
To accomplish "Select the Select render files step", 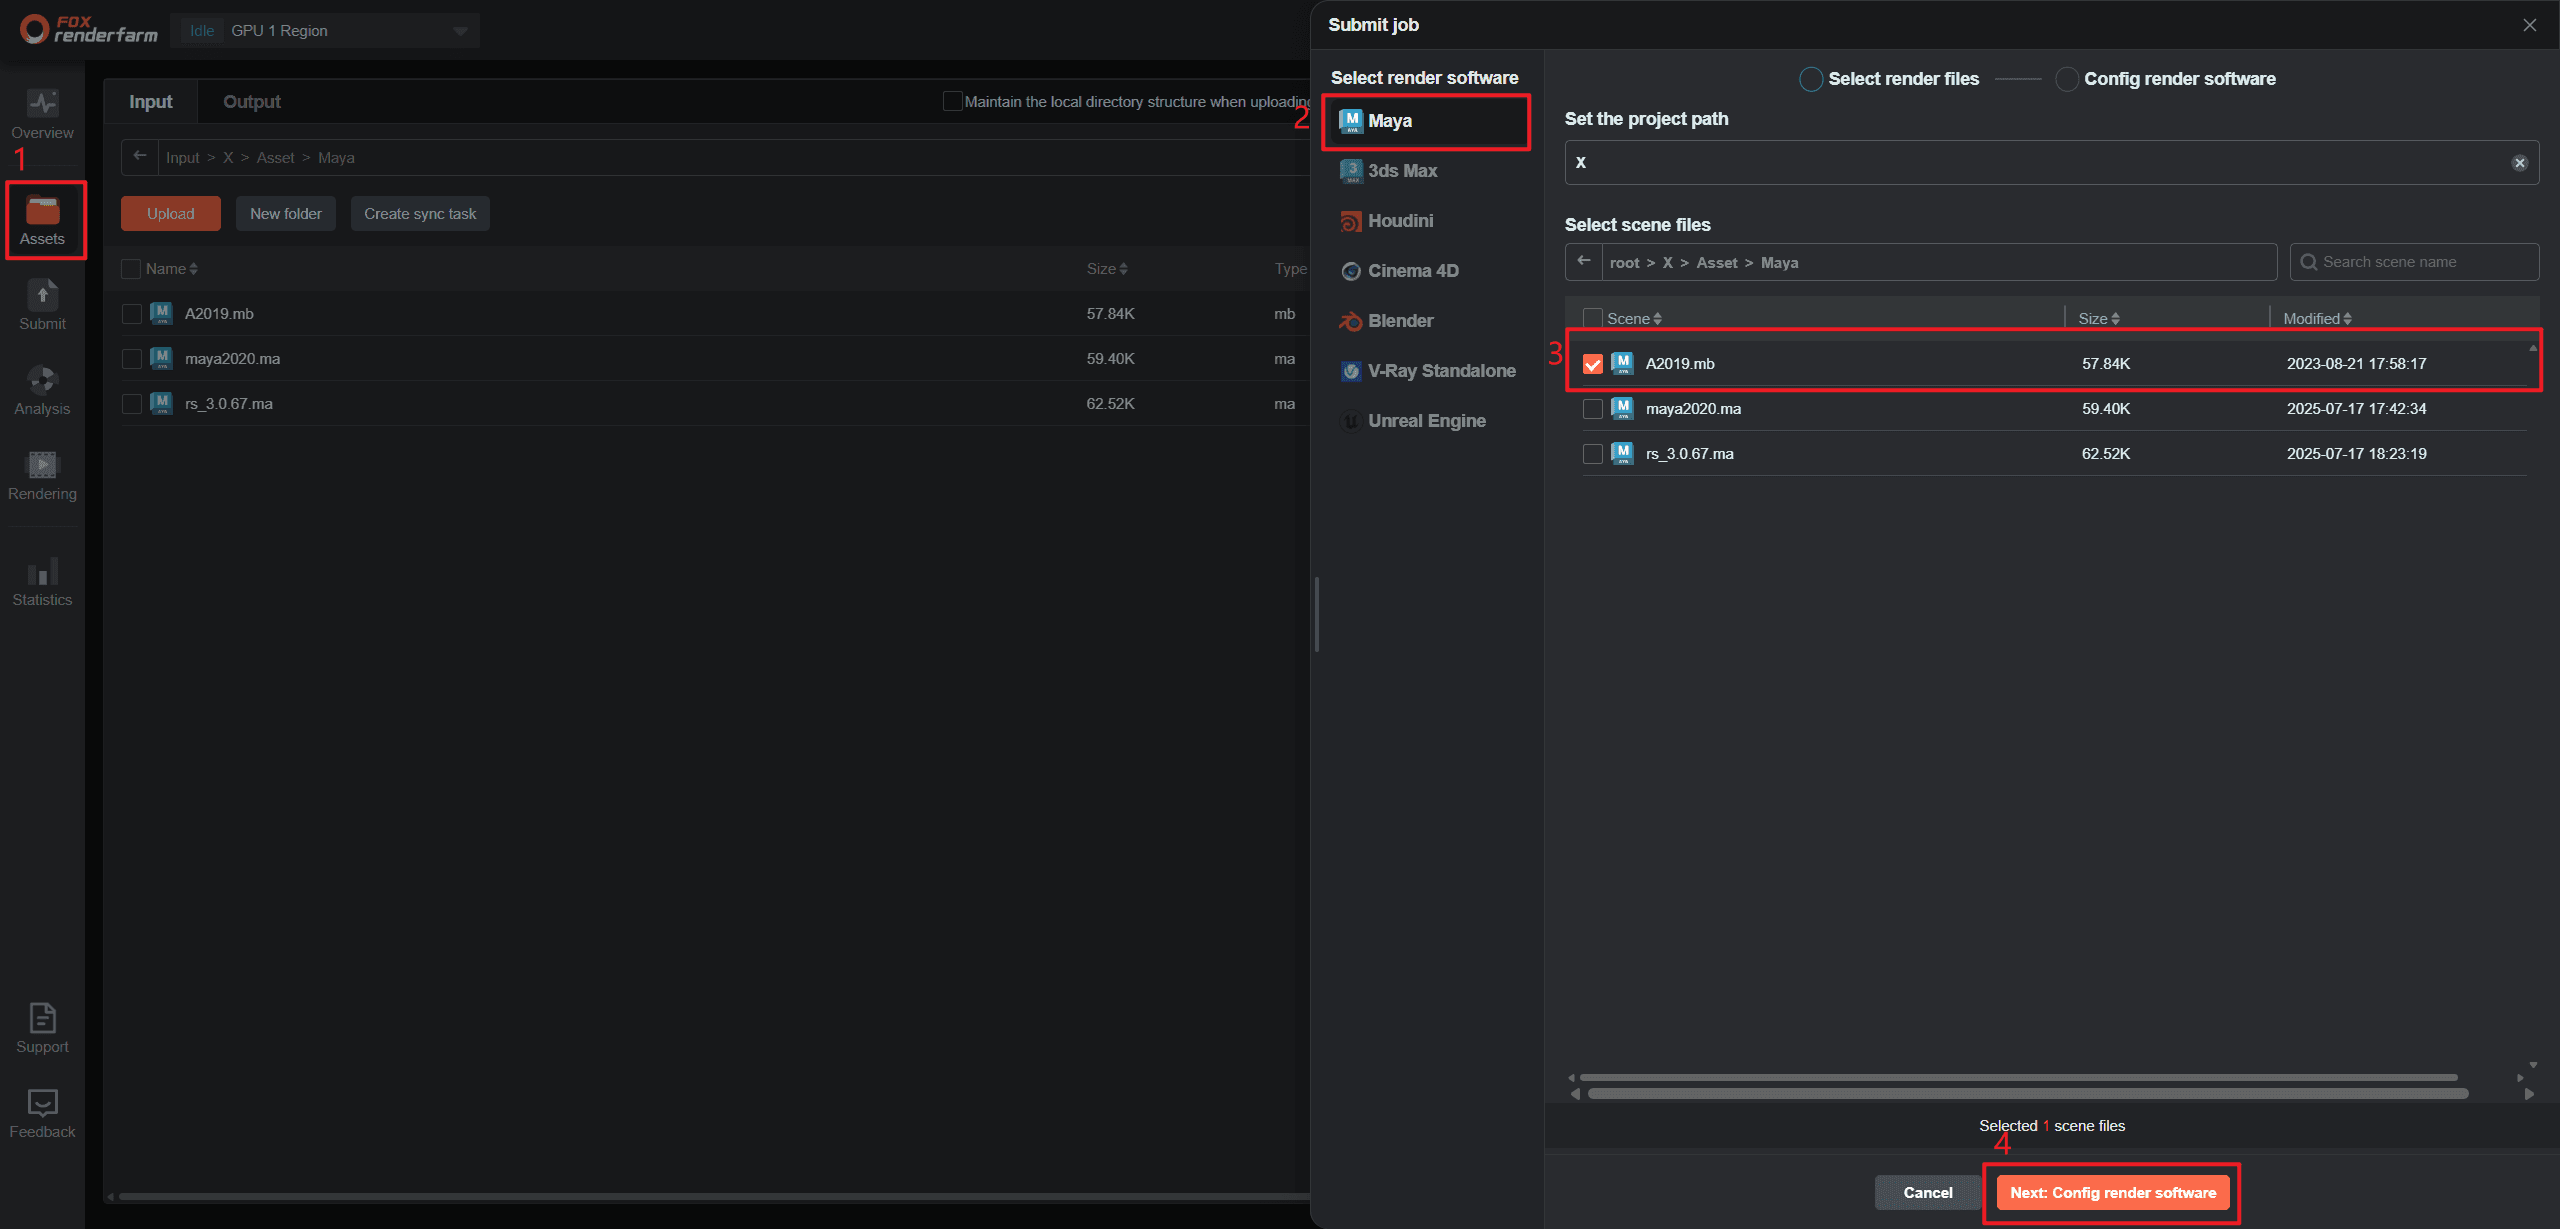I will (x=1889, y=79).
